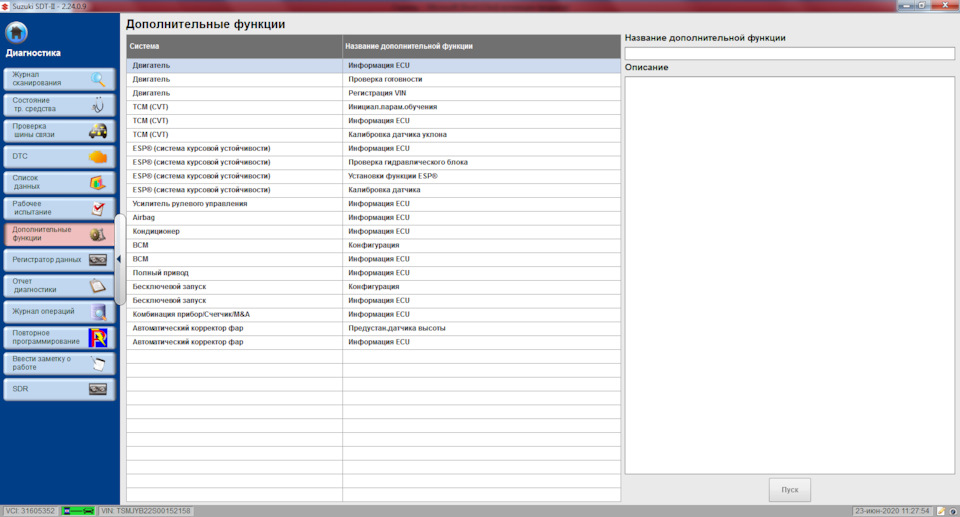This screenshot has height=517, width=960.
Task: Open Отчет диагностики in the sidebar
Action: [x=58, y=286]
